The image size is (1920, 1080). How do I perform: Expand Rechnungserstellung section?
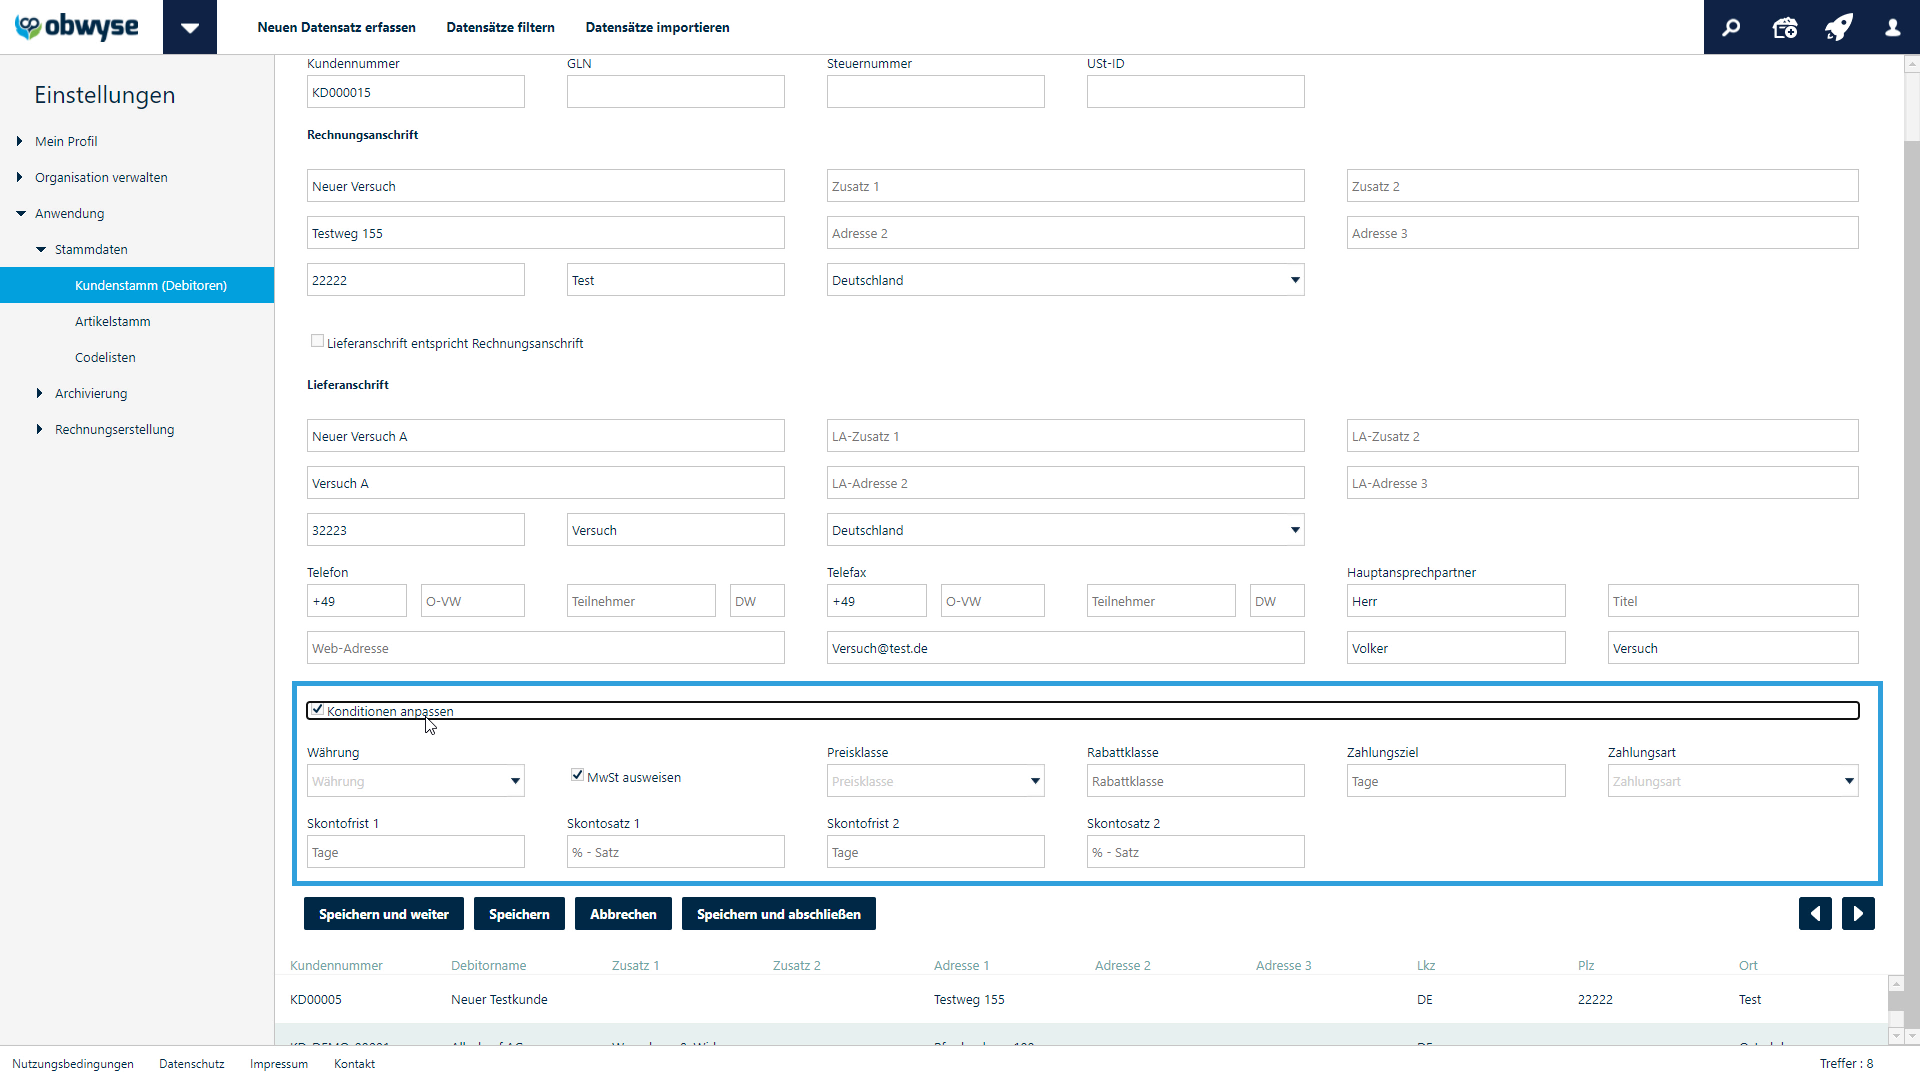tap(40, 429)
